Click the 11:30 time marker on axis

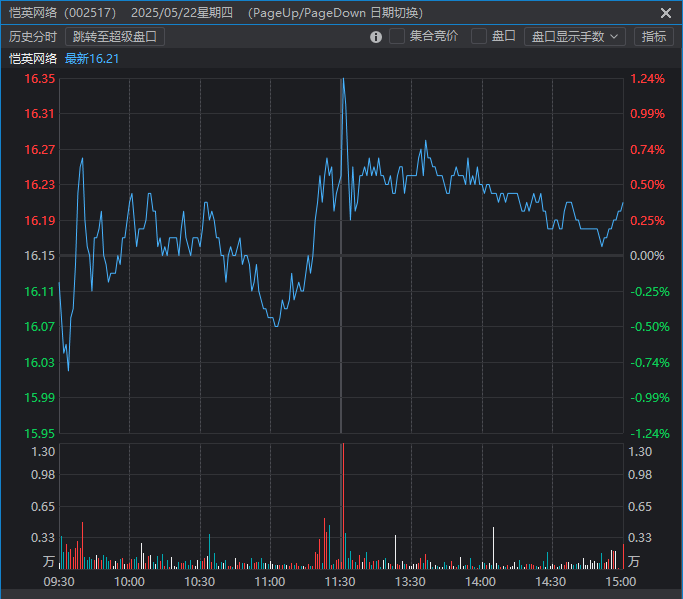[x=341, y=581]
